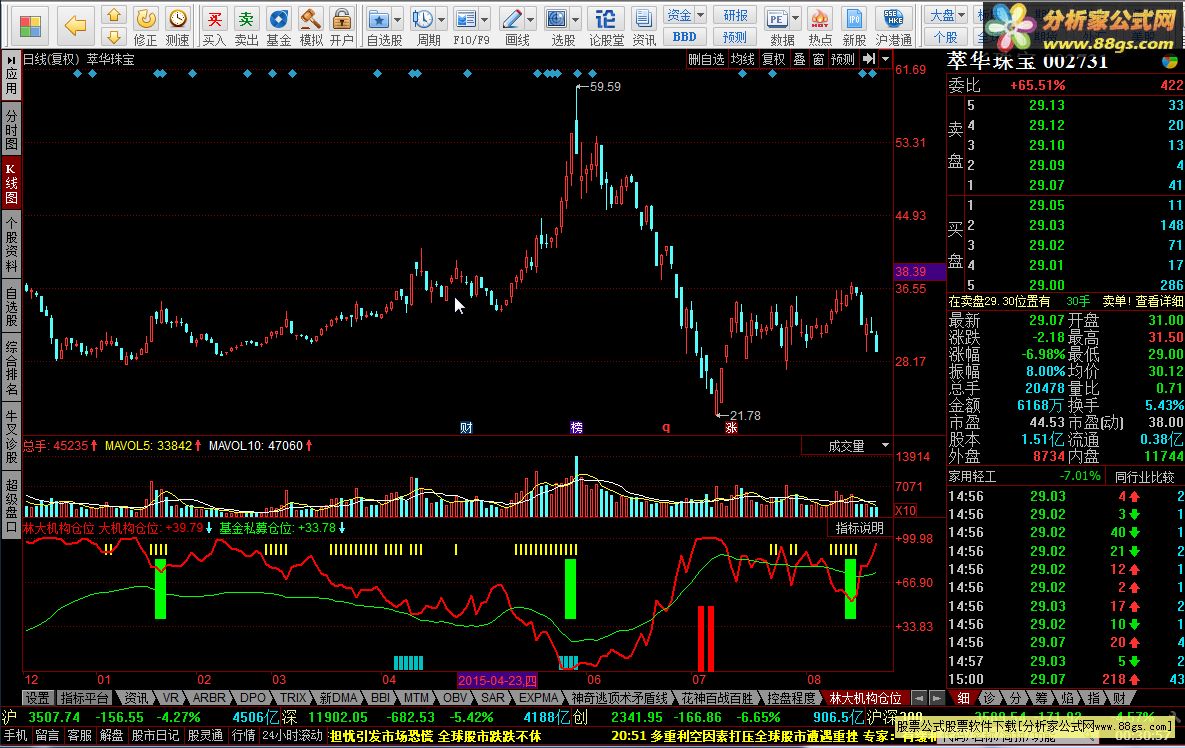
Task: Click the 研报 research report button
Action: click(735, 15)
